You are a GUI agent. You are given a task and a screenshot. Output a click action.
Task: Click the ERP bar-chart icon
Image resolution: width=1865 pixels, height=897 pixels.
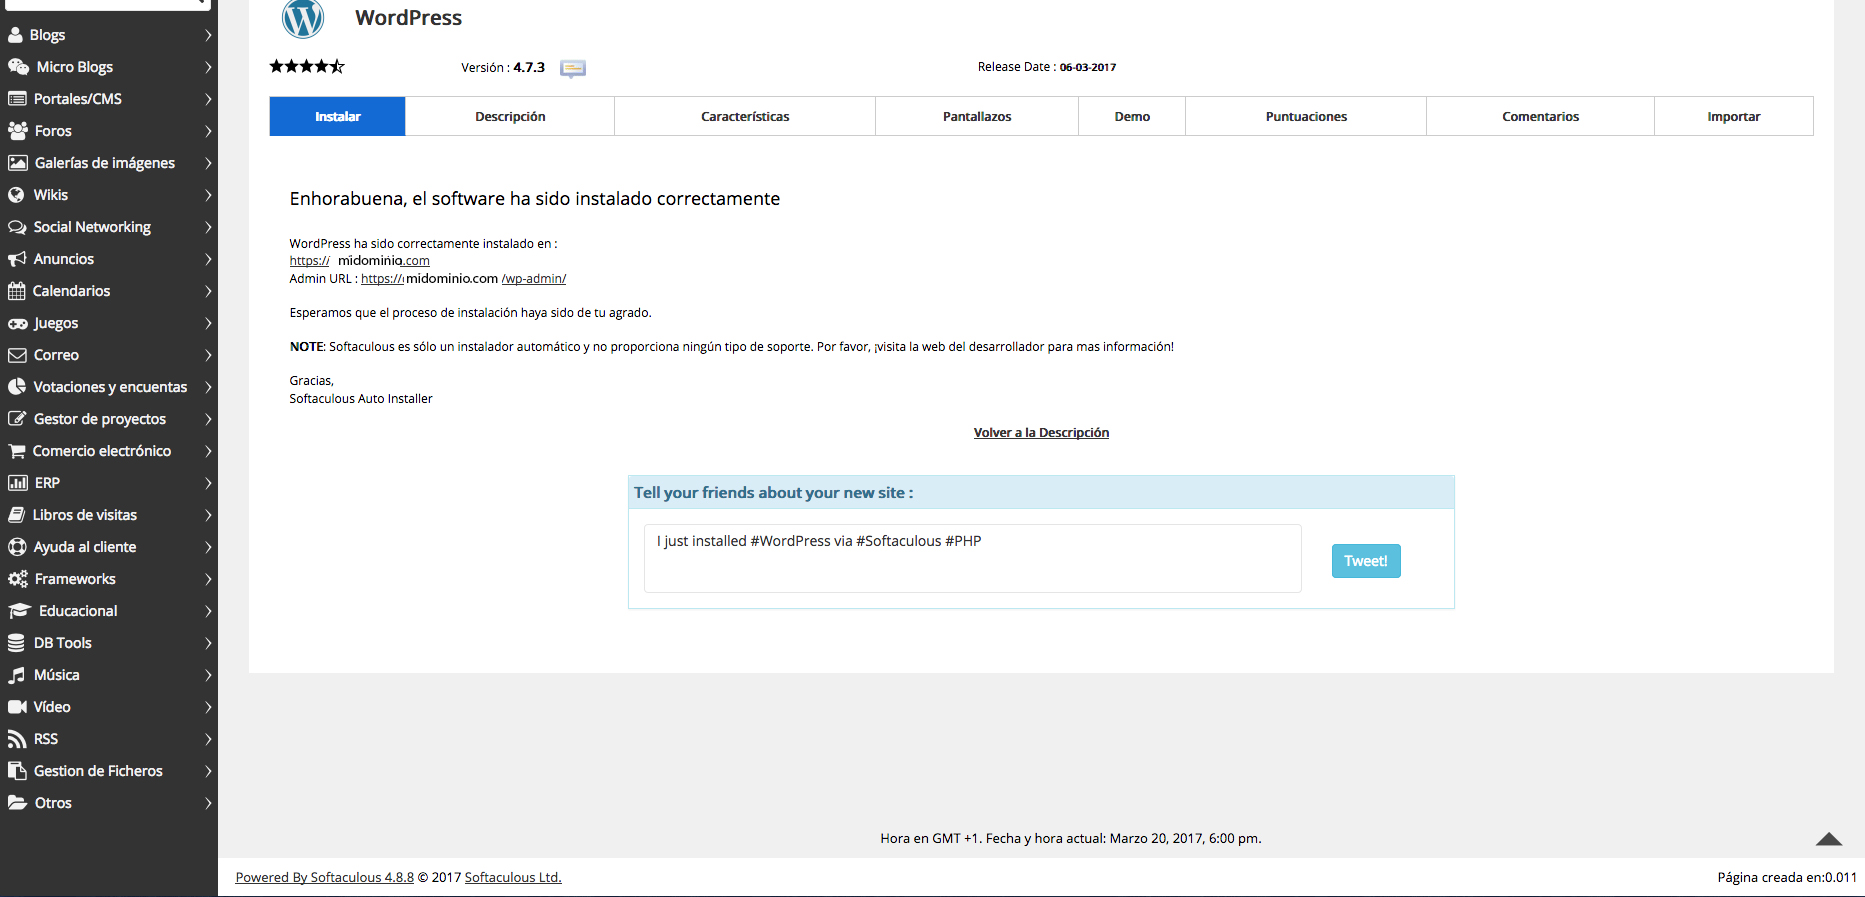click(x=18, y=483)
